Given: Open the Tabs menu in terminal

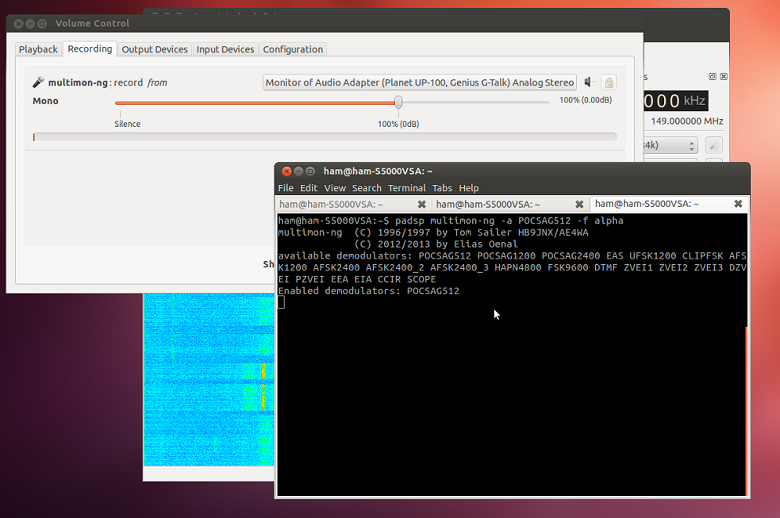Looking at the screenshot, I should 442,188.
